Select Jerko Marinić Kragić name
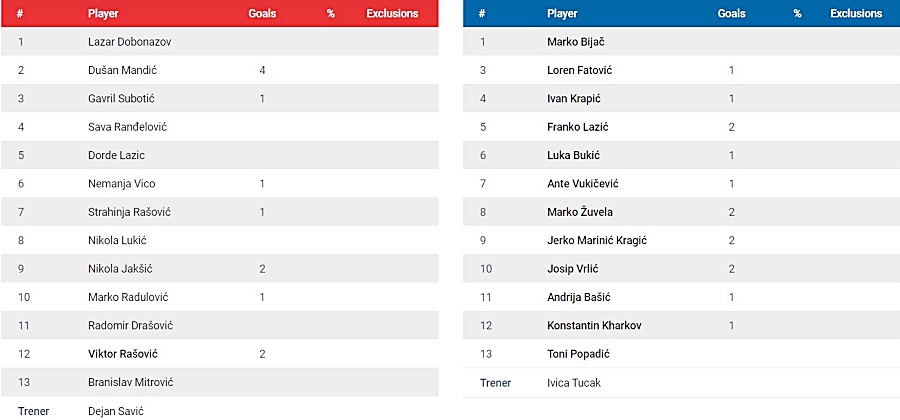900x420 pixels. pos(597,240)
